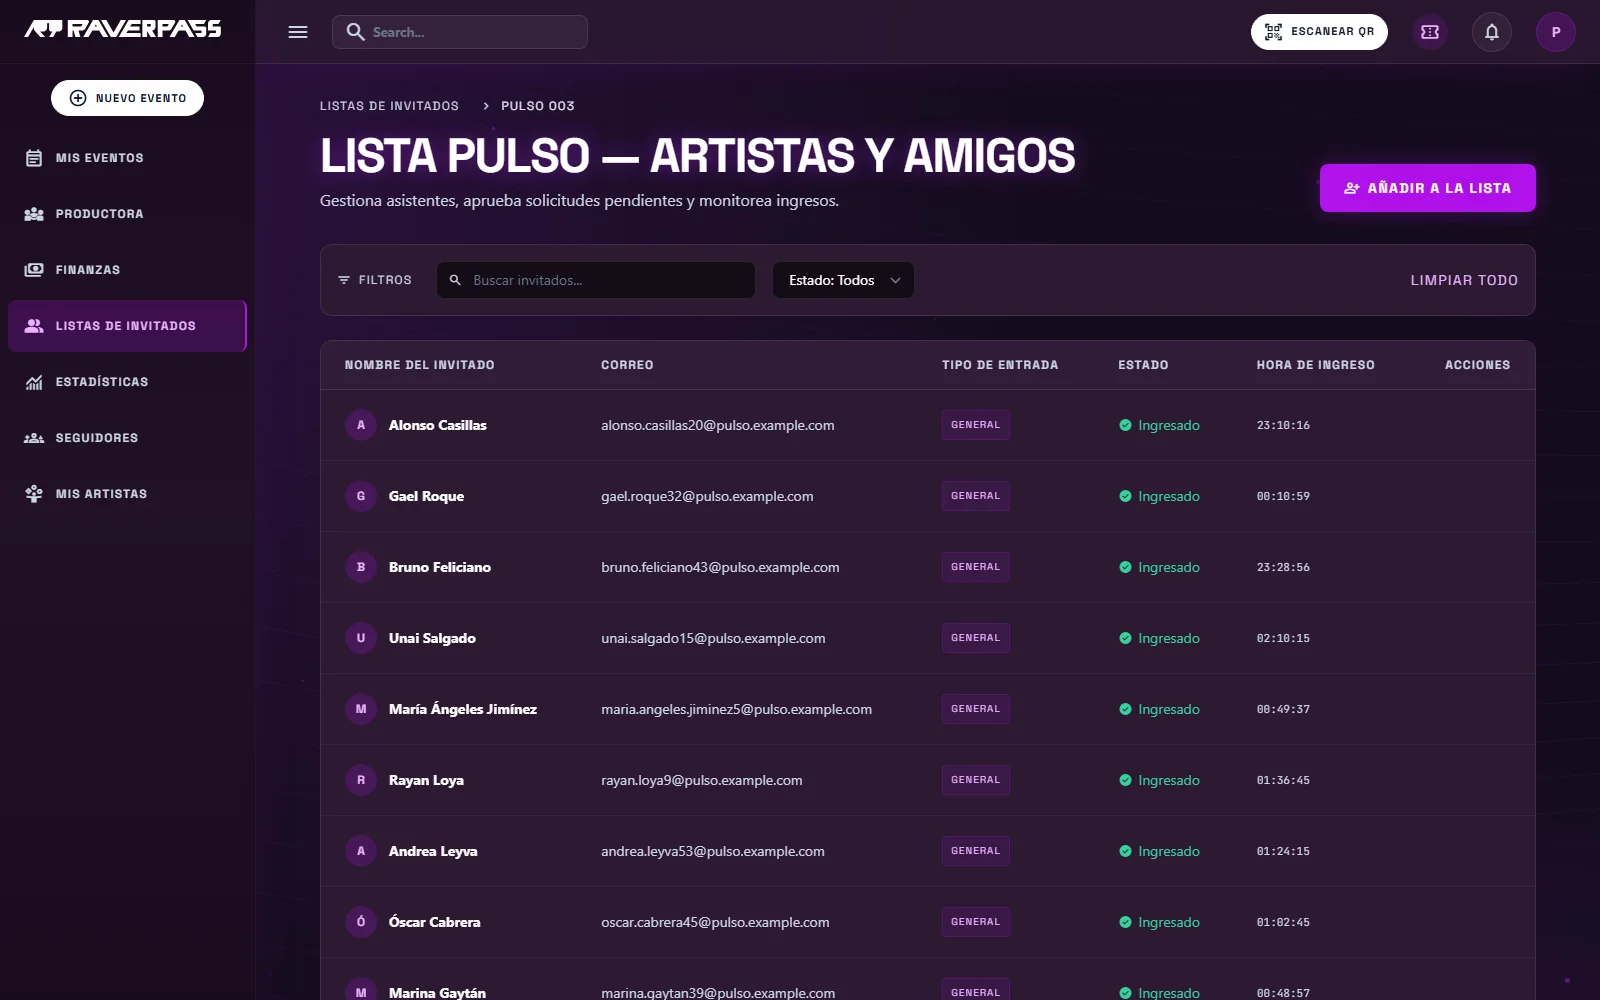This screenshot has width=1600, height=1000.
Task: Click Correo column header
Action: coord(627,365)
